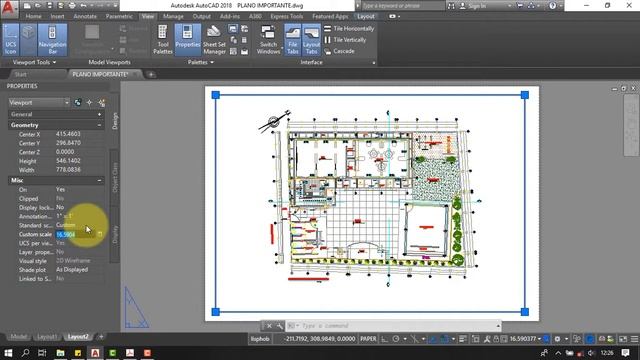
Task: Collapse the Geometry properties section
Action: pos(99,125)
